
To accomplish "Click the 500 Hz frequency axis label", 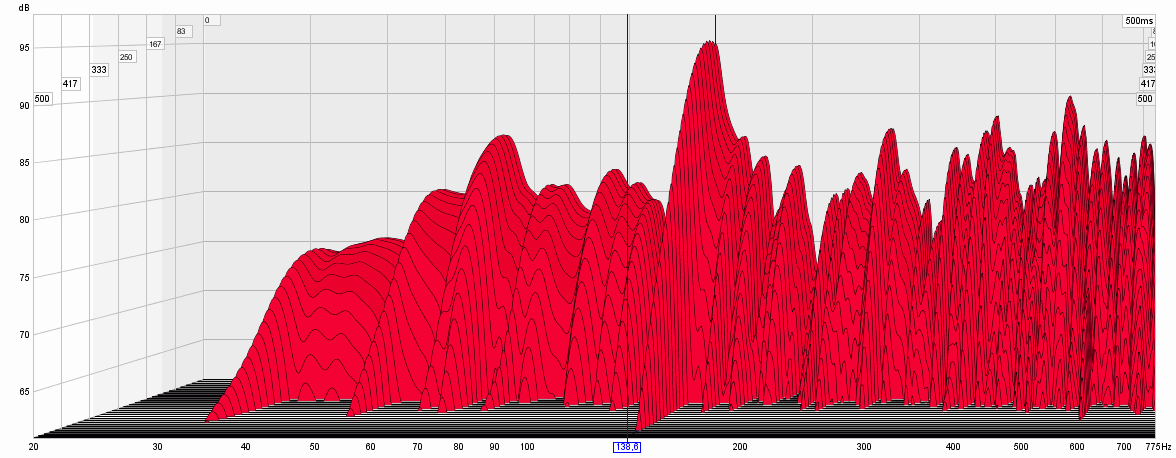I will coord(1021,447).
